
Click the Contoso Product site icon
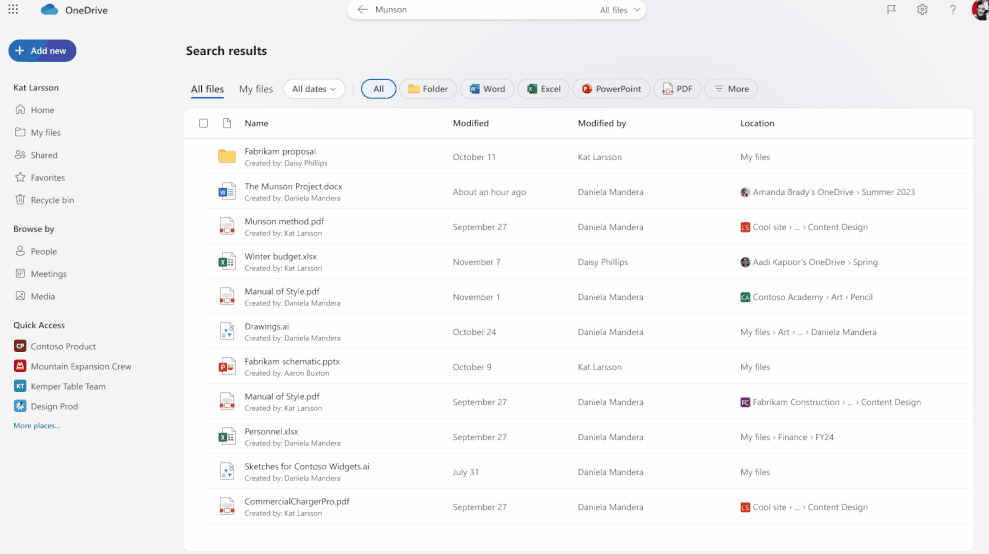(x=20, y=346)
